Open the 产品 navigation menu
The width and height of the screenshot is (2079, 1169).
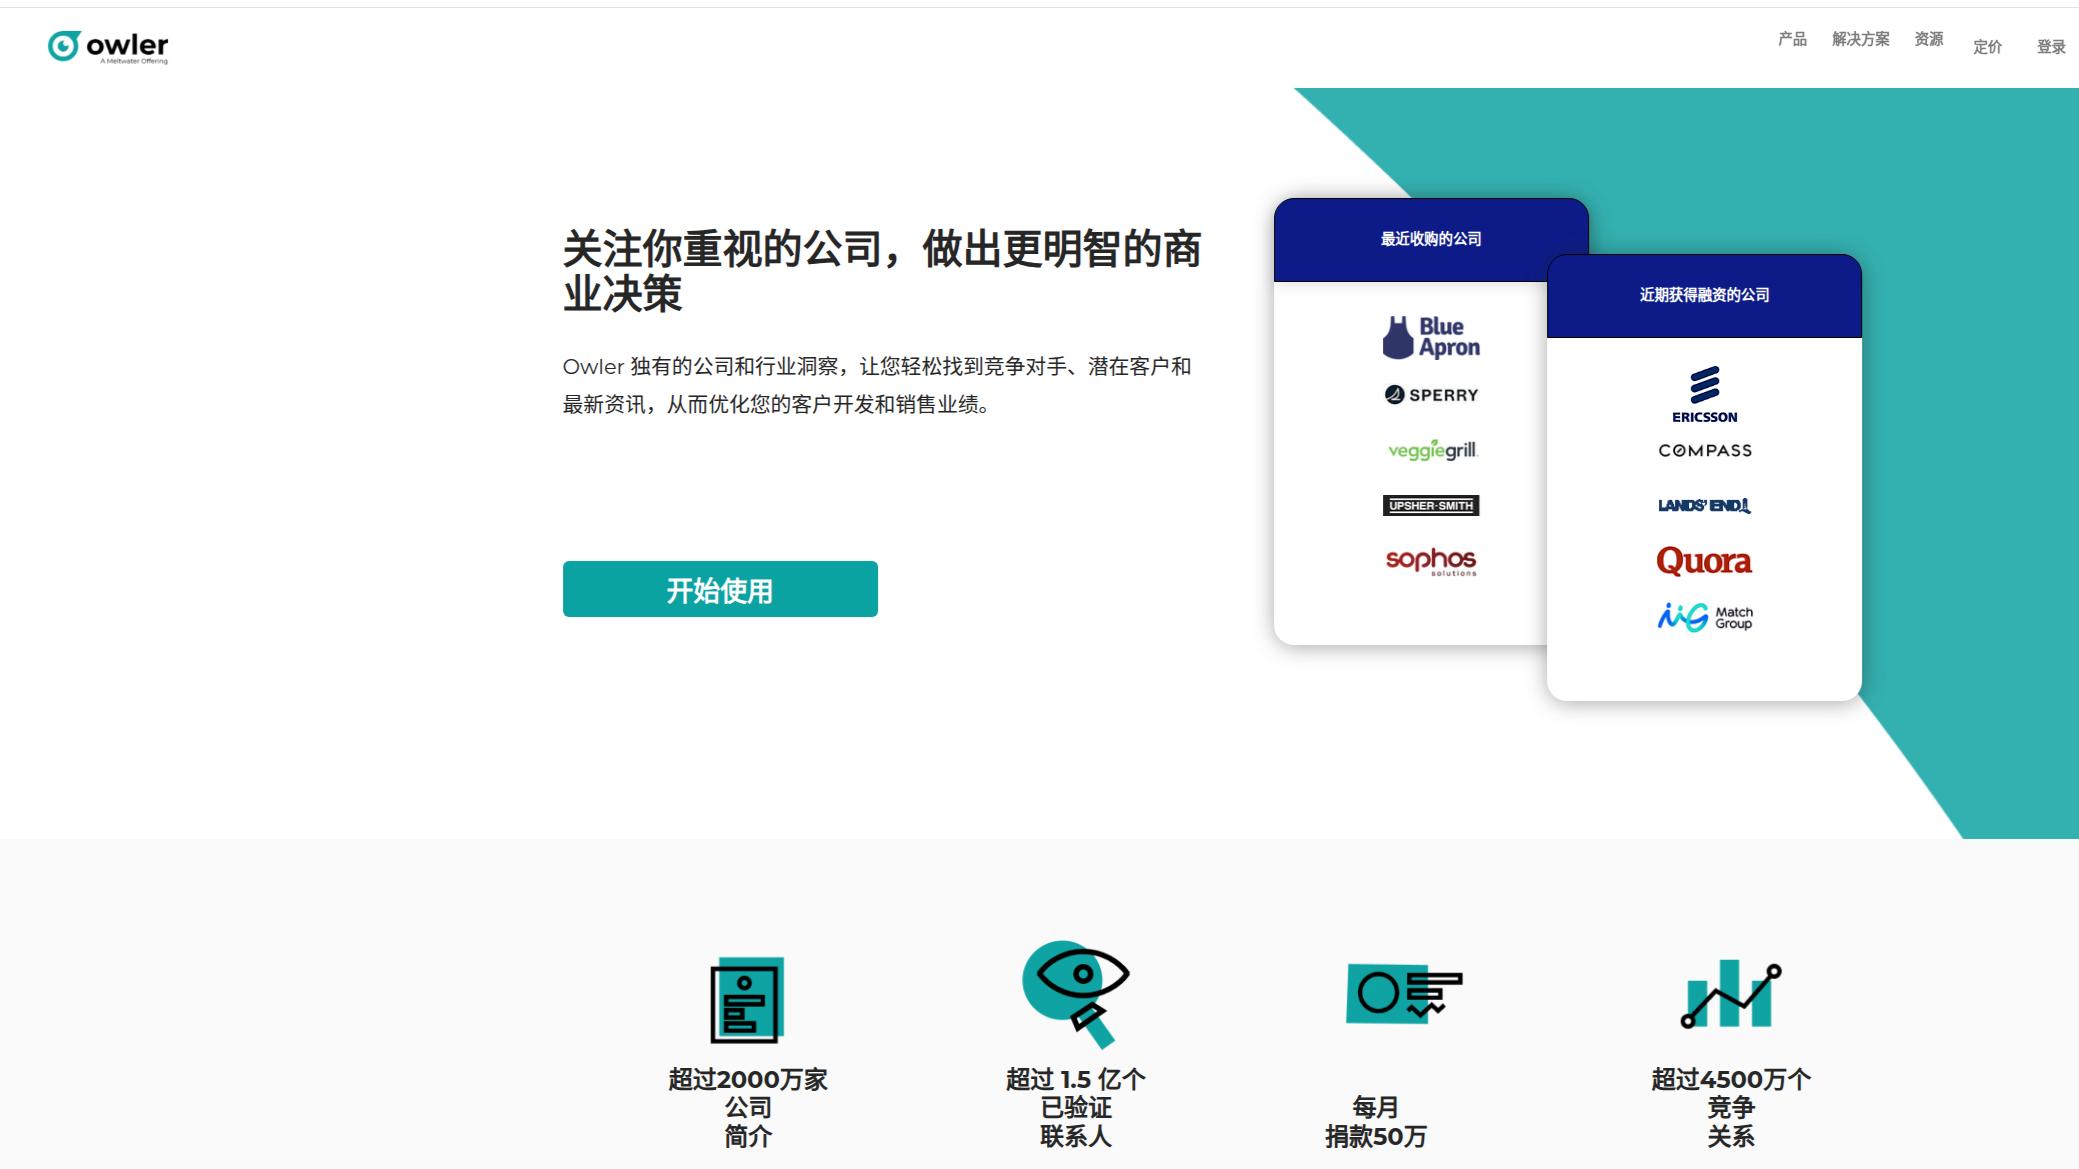point(1792,39)
